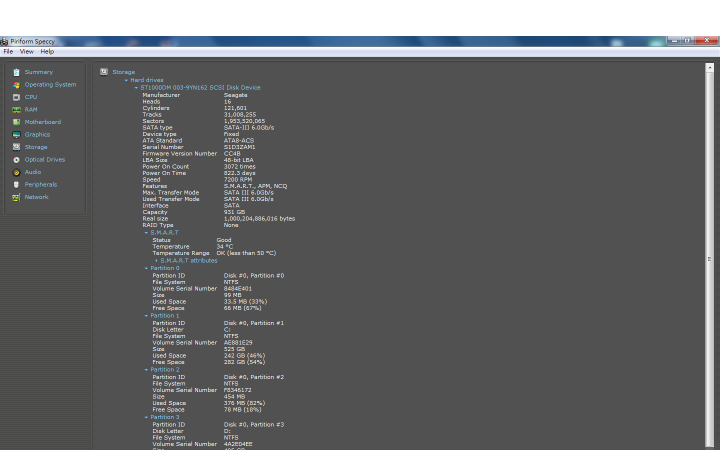Collapse the Partition 3 node
The height and width of the screenshot is (450, 720).
pyautogui.click(x=146, y=417)
